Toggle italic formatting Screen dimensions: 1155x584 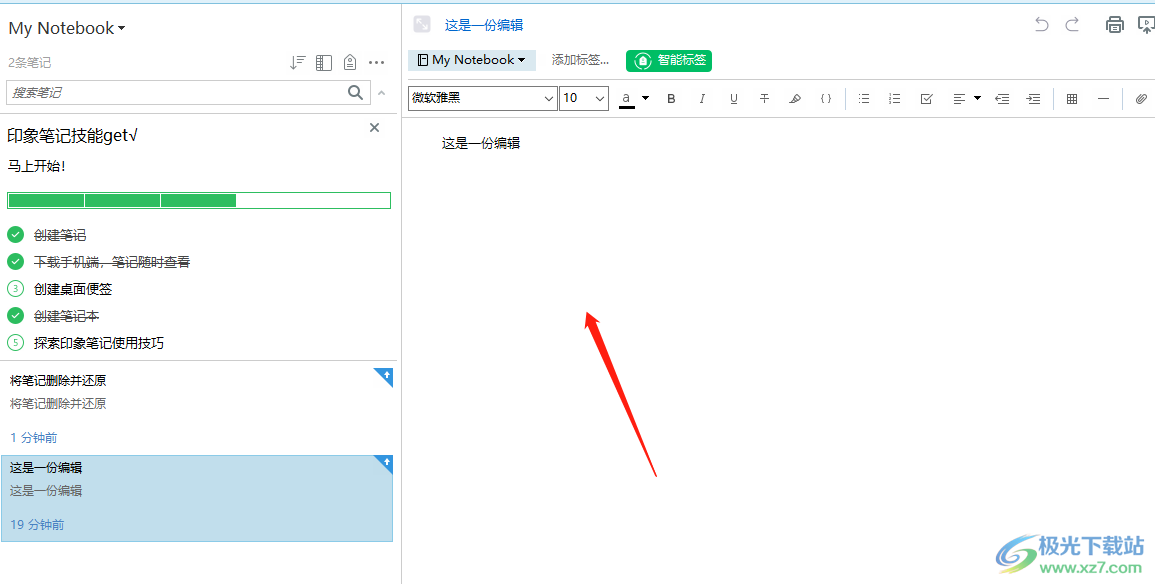[x=702, y=99]
